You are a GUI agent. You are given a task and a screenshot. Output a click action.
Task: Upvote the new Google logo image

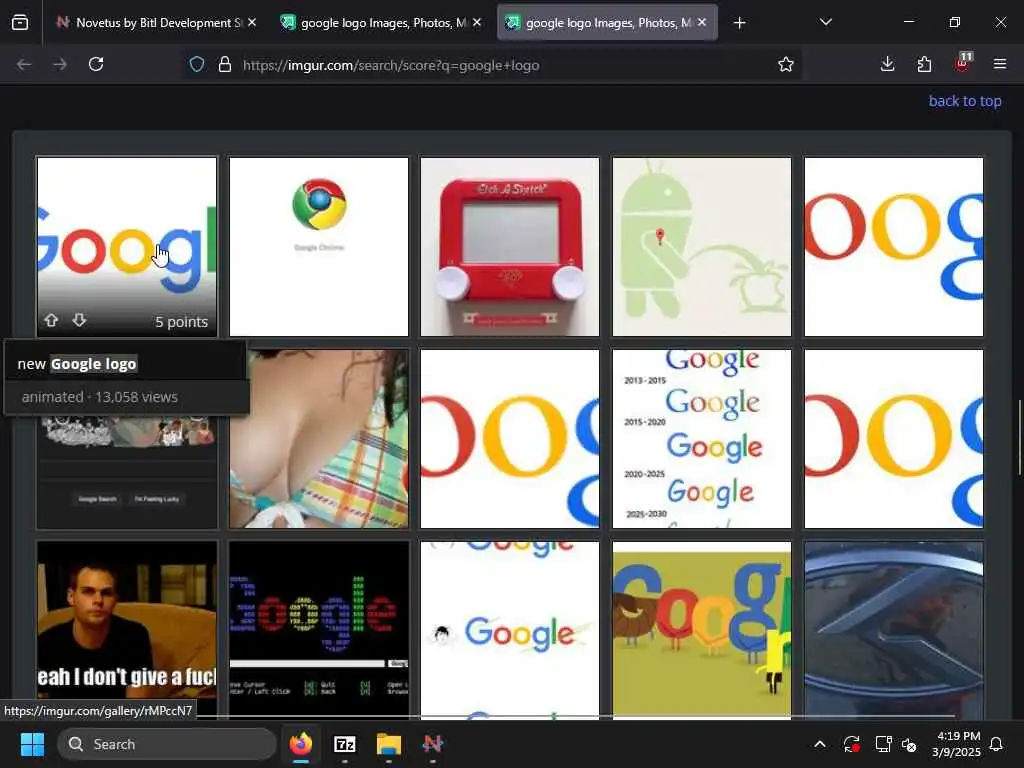(x=51, y=320)
